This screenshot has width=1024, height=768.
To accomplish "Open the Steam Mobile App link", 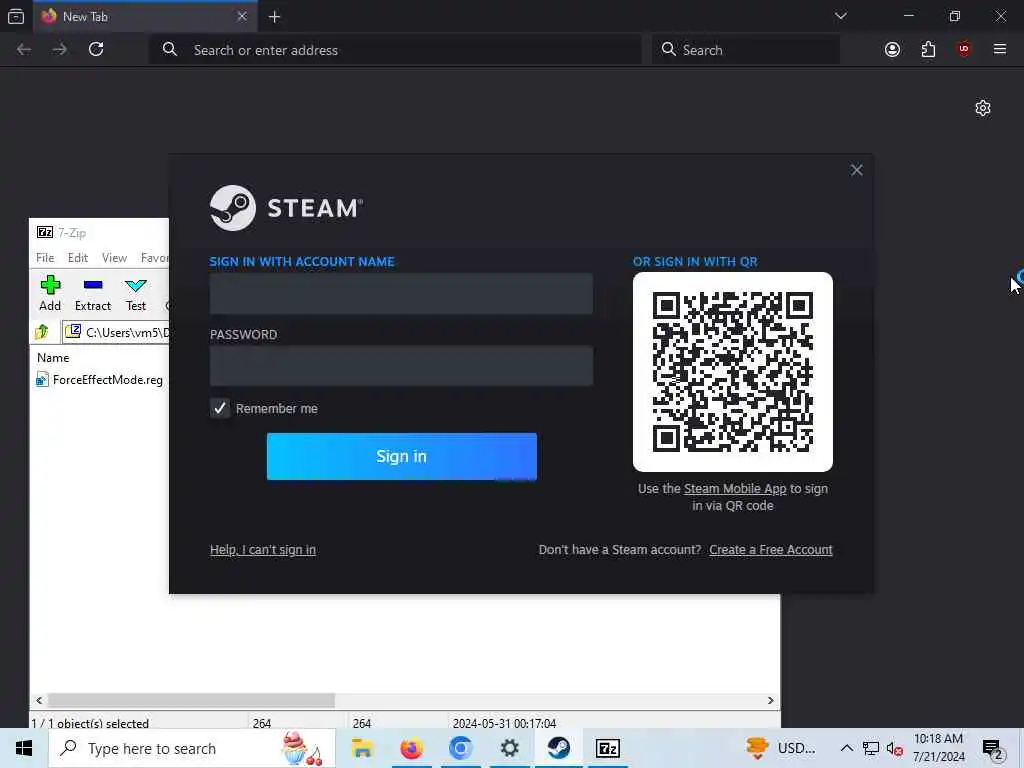I will 735,488.
